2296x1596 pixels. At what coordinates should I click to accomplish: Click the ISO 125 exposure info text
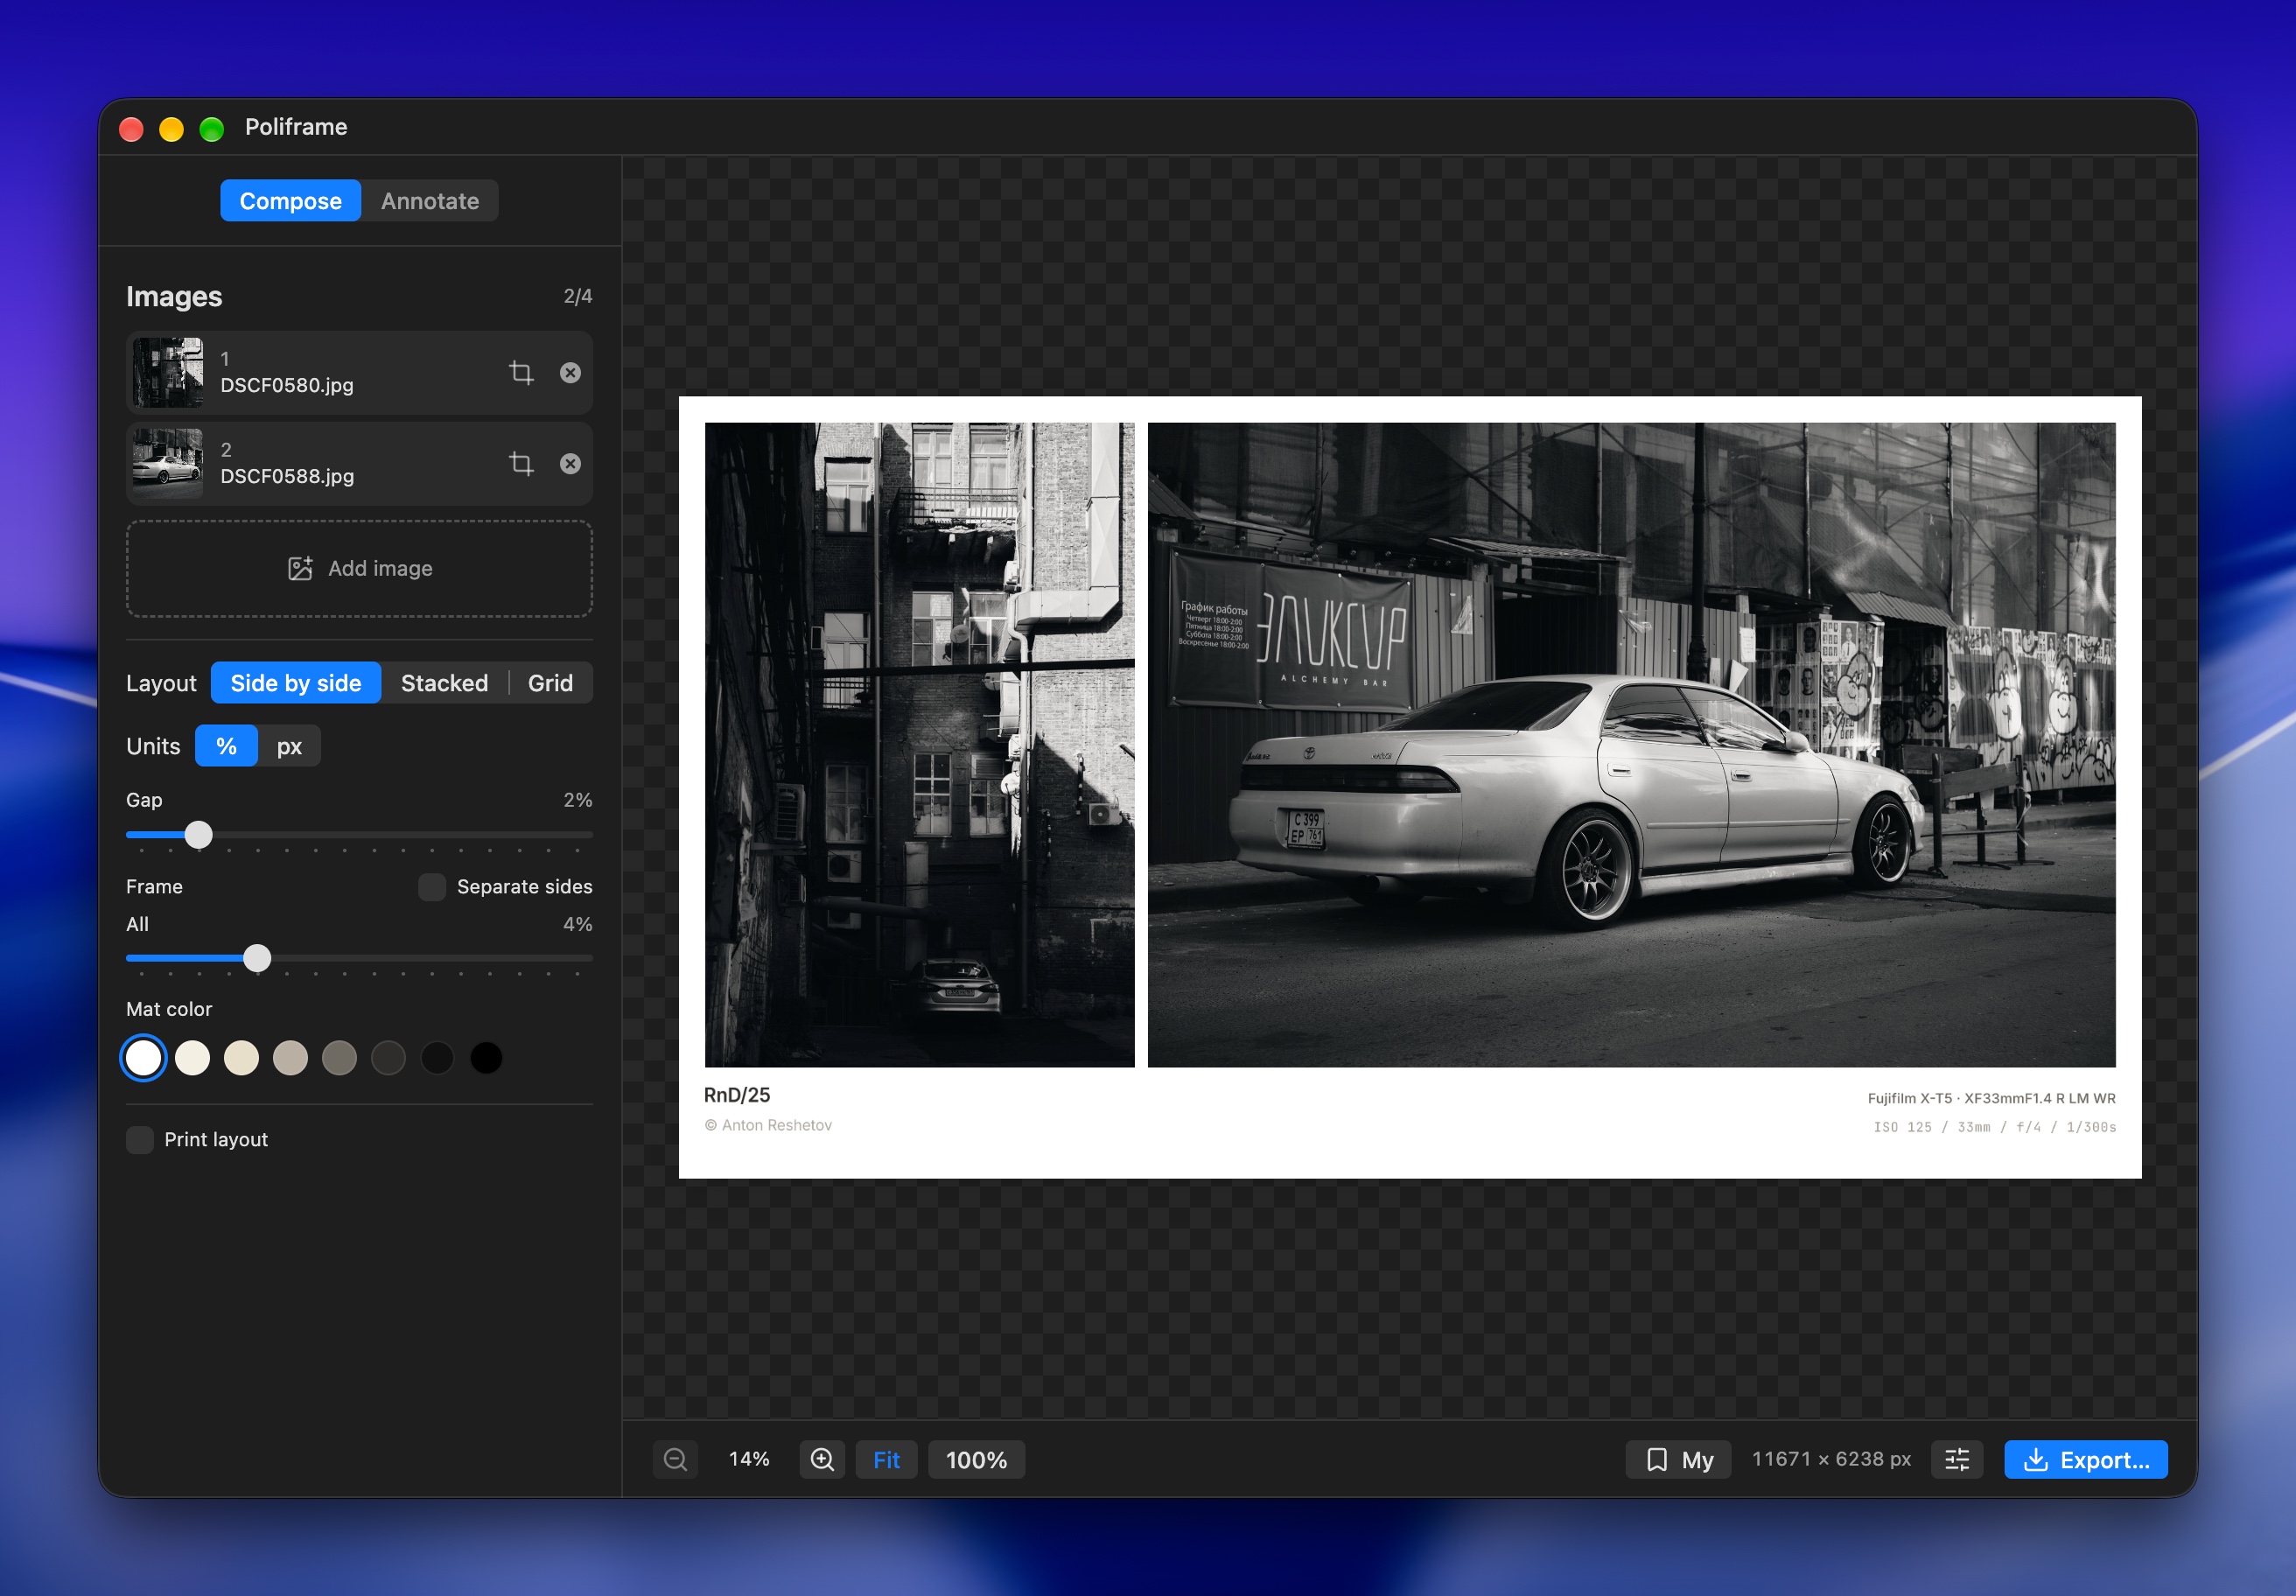pos(1995,1128)
